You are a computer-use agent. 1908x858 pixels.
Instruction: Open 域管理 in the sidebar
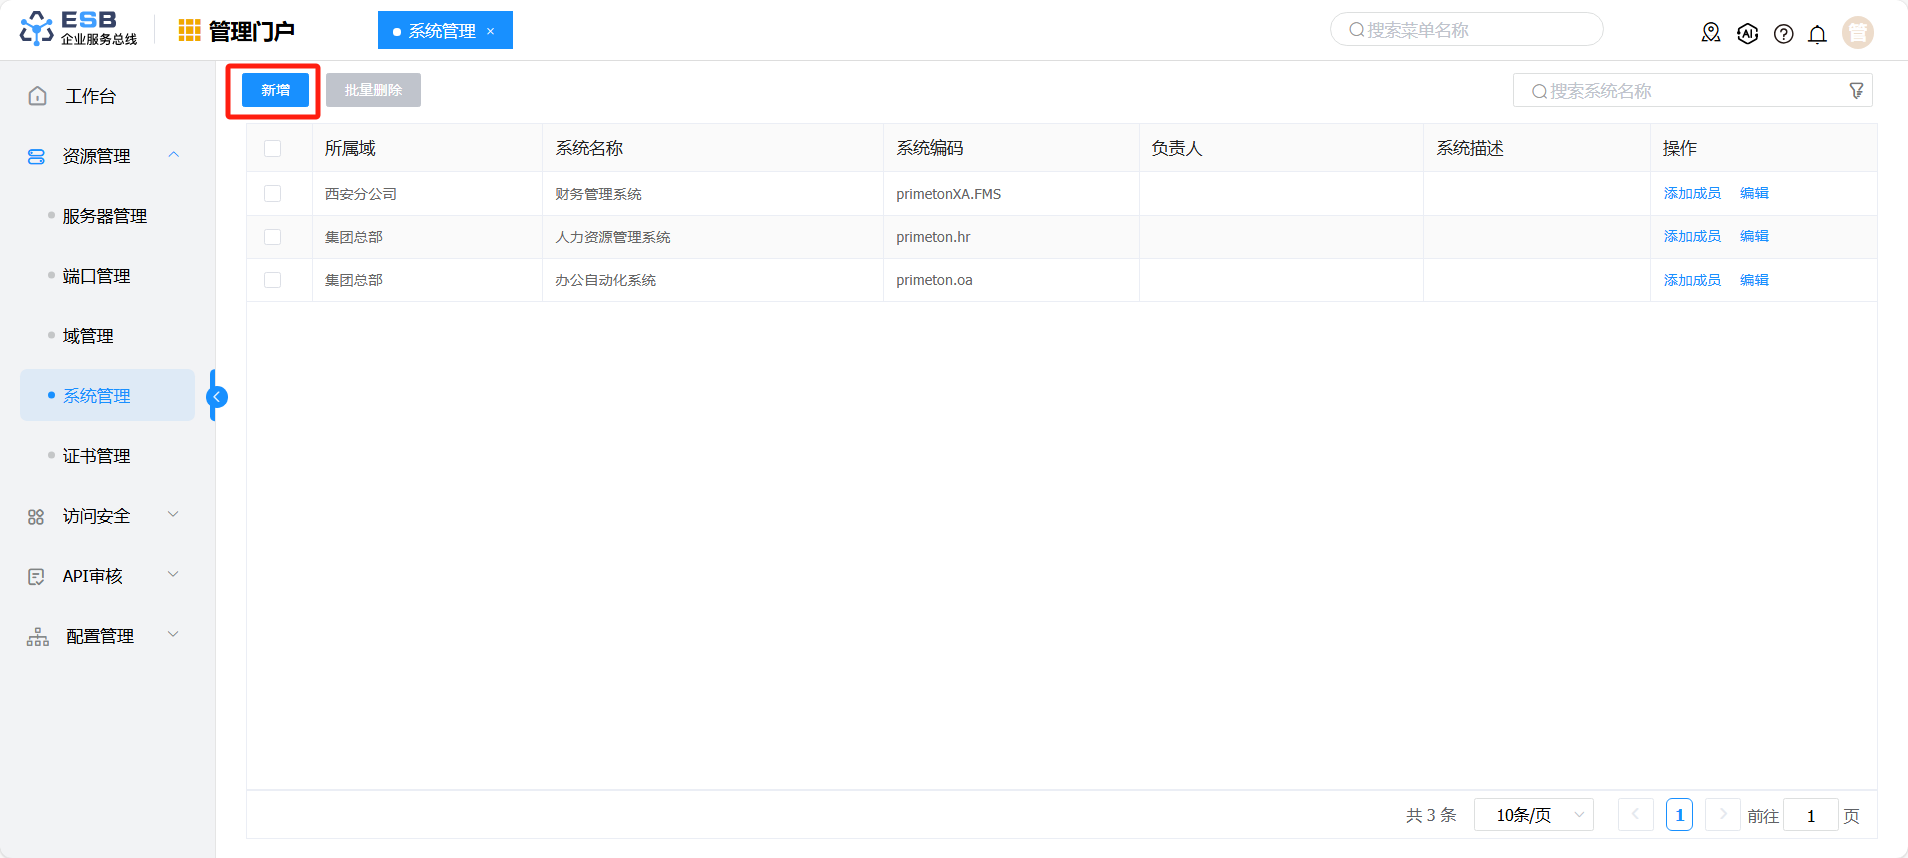pyautogui.click(x=88, y=336)
